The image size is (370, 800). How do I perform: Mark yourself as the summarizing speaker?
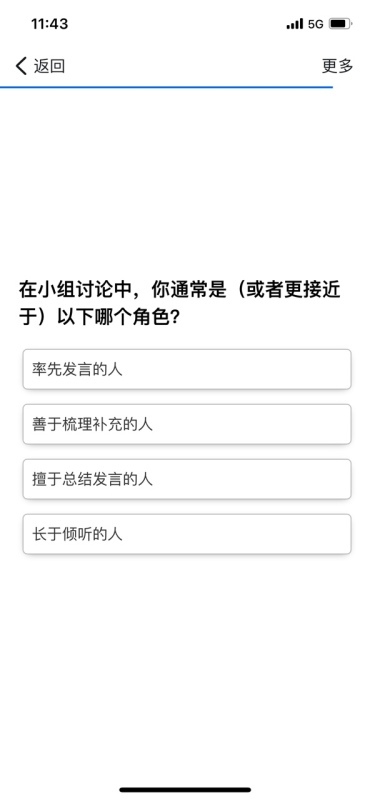(187, 479)
